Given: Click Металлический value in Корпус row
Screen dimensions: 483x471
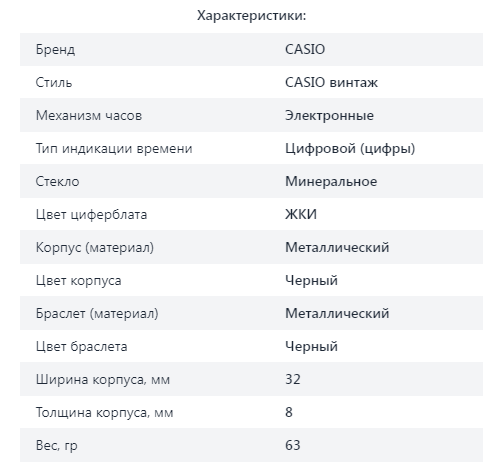Looking at the screenshot, I should (x=337, y=247).
